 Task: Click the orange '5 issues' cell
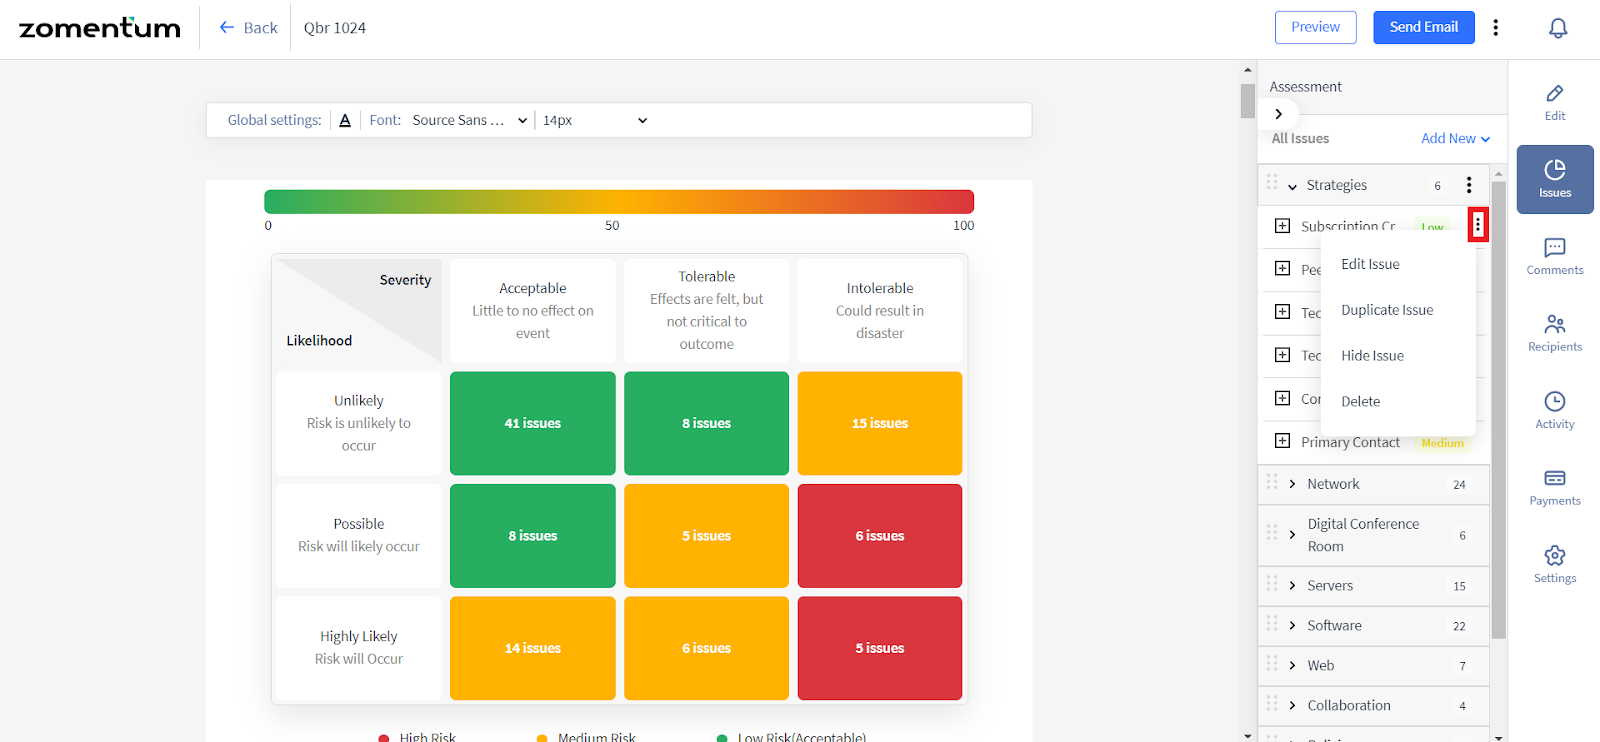click(706, 536)
